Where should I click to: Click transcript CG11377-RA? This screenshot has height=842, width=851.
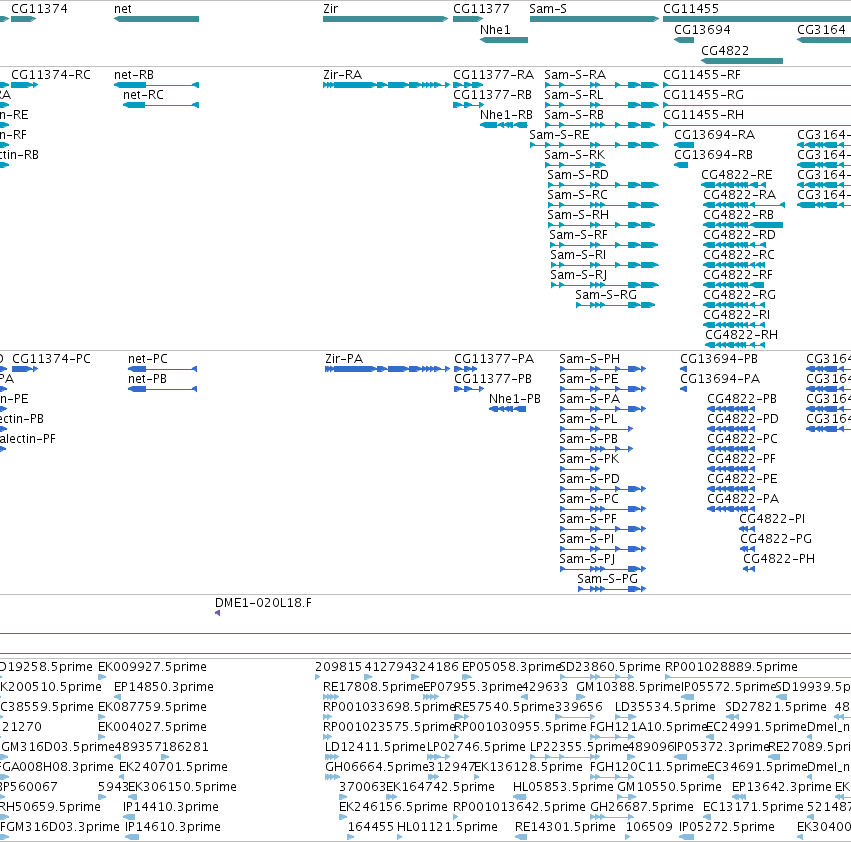(468, 85)
